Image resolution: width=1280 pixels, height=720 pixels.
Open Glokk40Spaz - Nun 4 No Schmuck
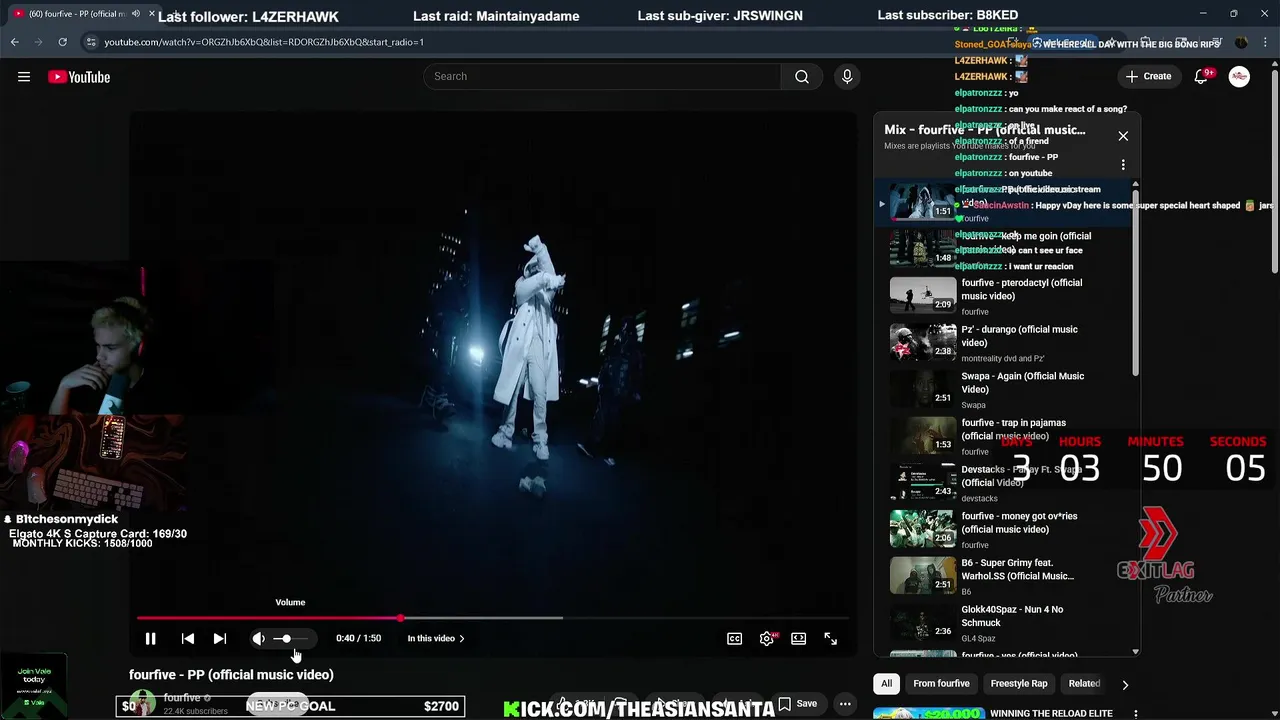coord(1012,616)
